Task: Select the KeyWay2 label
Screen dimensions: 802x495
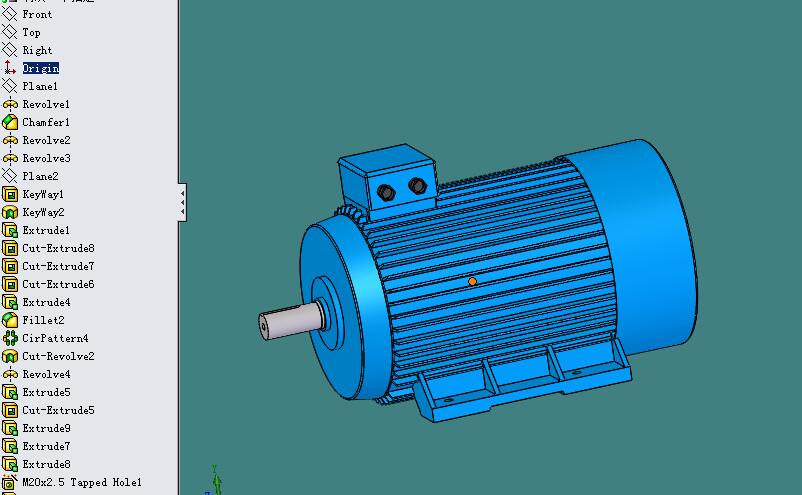Action: [43, 212]
